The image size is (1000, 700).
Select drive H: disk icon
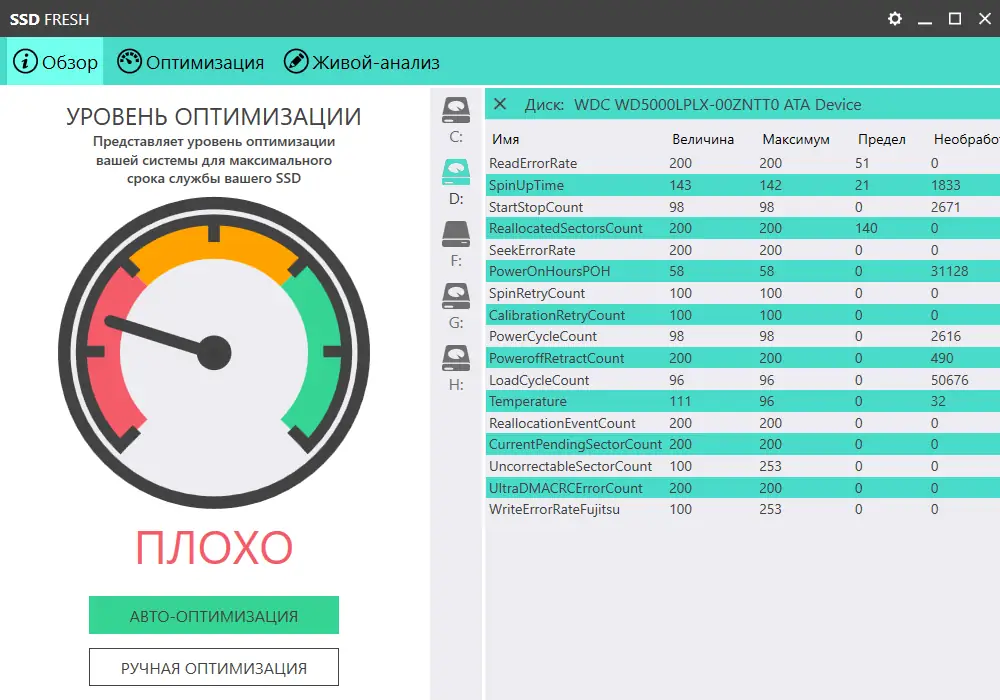(456, 358)
